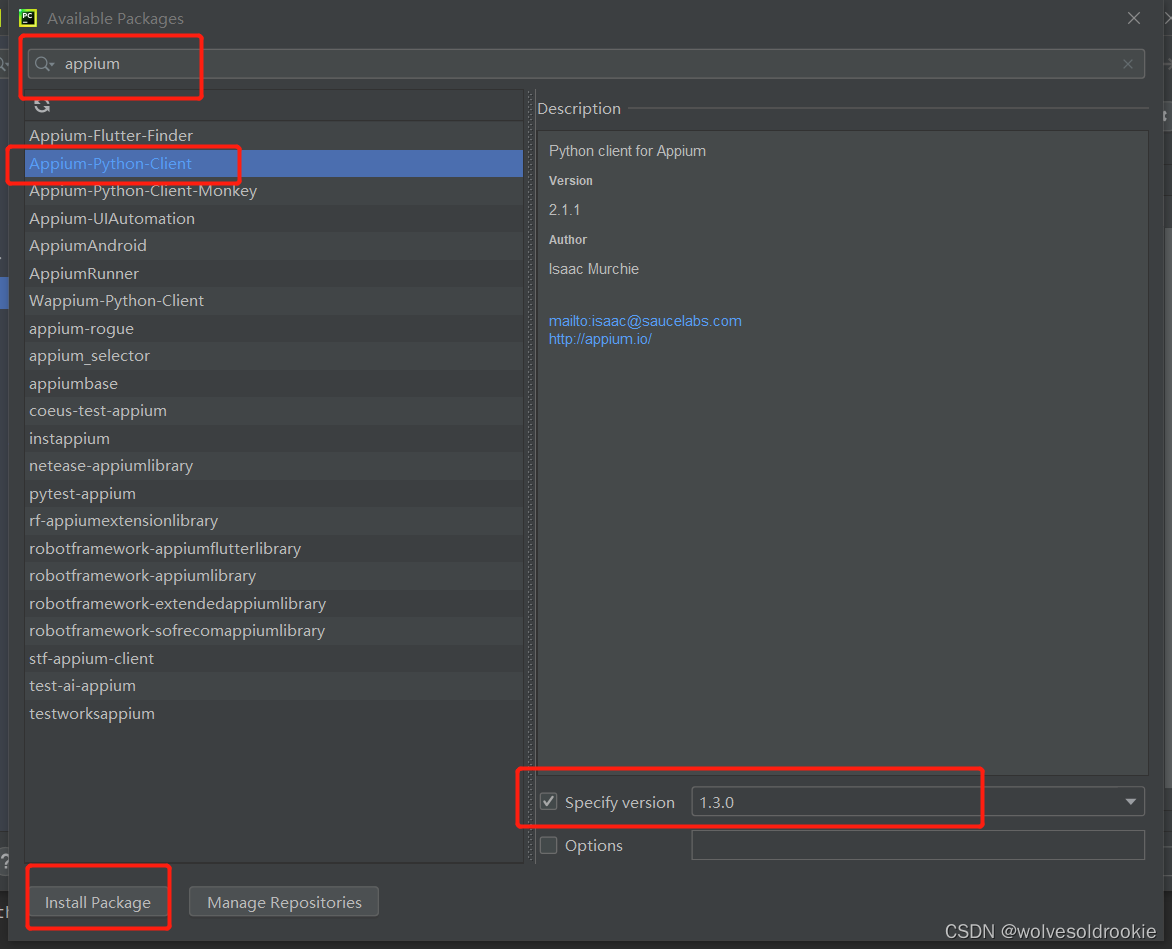Choose robotframework-appiumflutterlibrary
The height and width of the screenshot is (949, 1172).
(274, 548)
